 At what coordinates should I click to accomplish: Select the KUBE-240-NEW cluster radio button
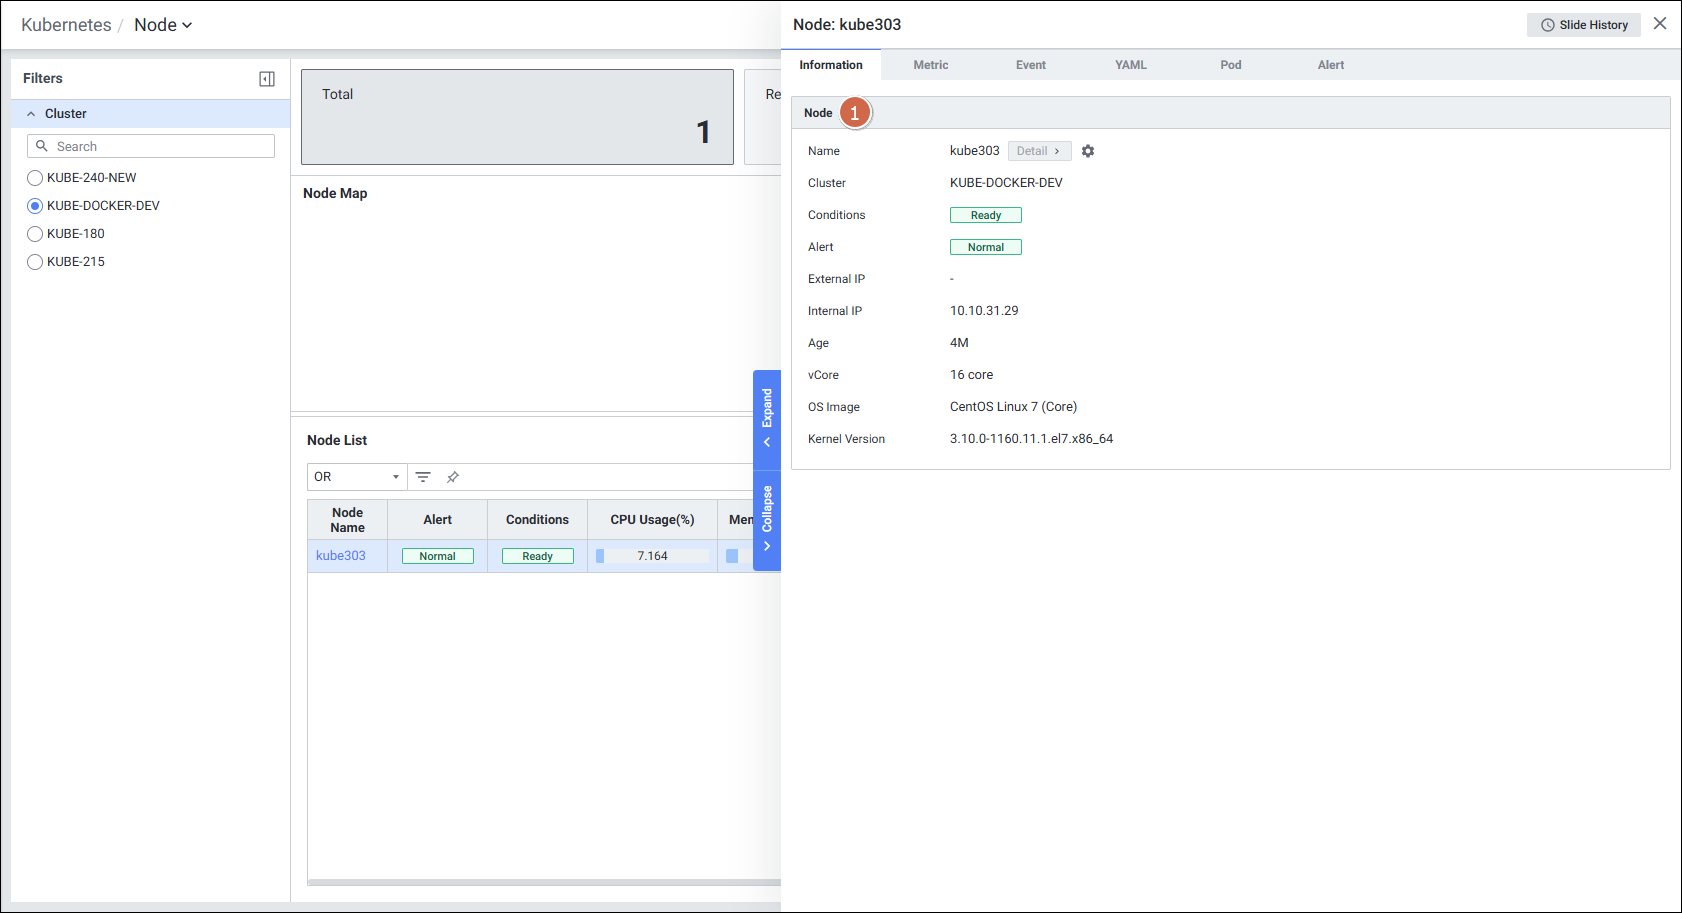pos(35,178)
